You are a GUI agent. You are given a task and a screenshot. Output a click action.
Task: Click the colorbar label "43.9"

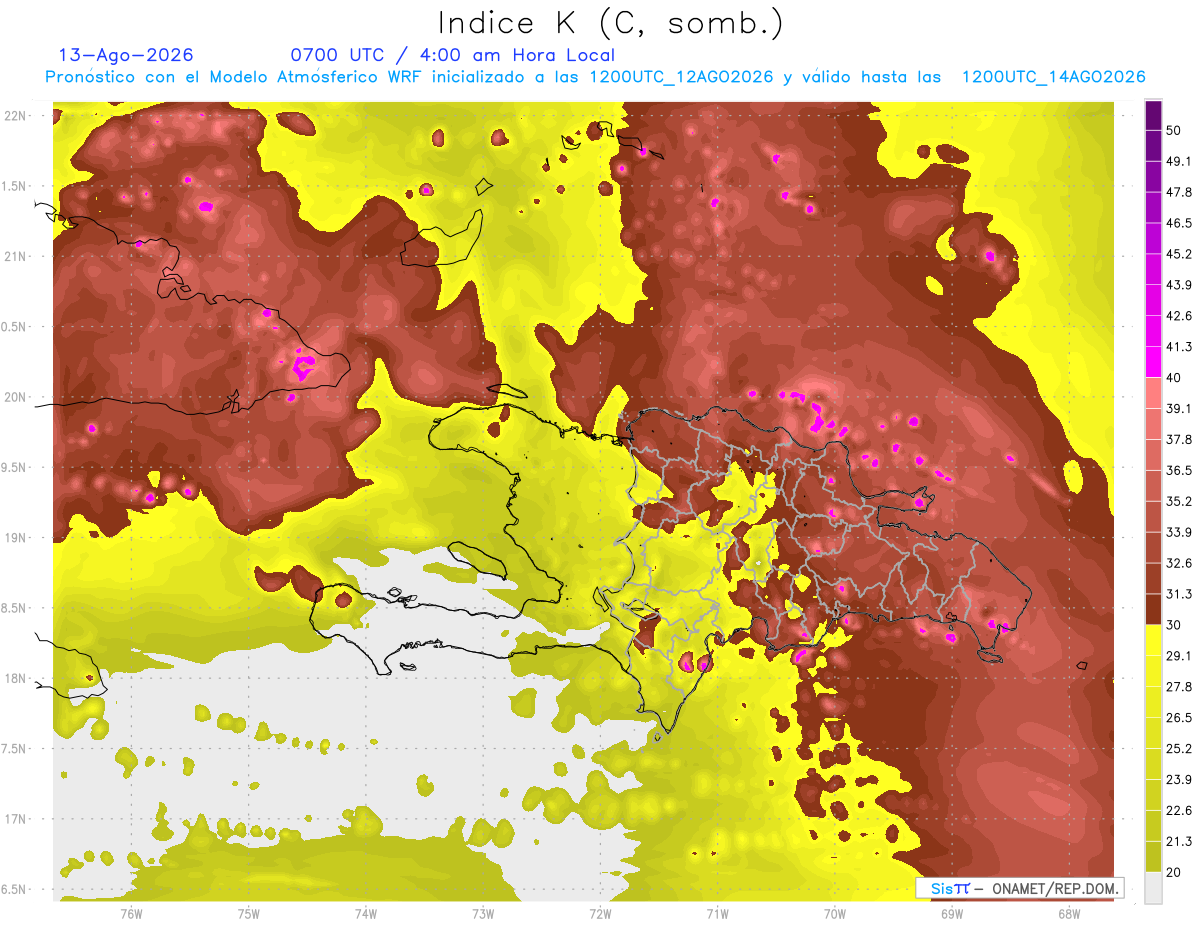point(1178,285)
